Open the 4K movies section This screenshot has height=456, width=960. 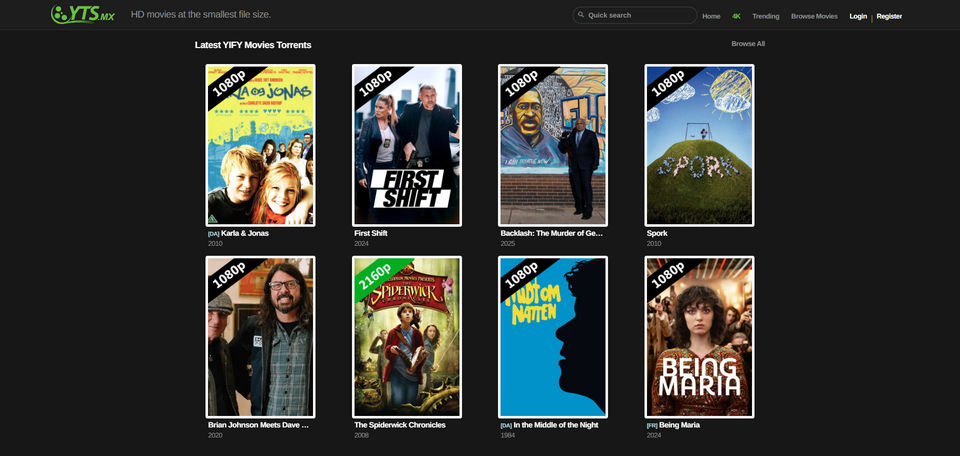tap(736, 17)
